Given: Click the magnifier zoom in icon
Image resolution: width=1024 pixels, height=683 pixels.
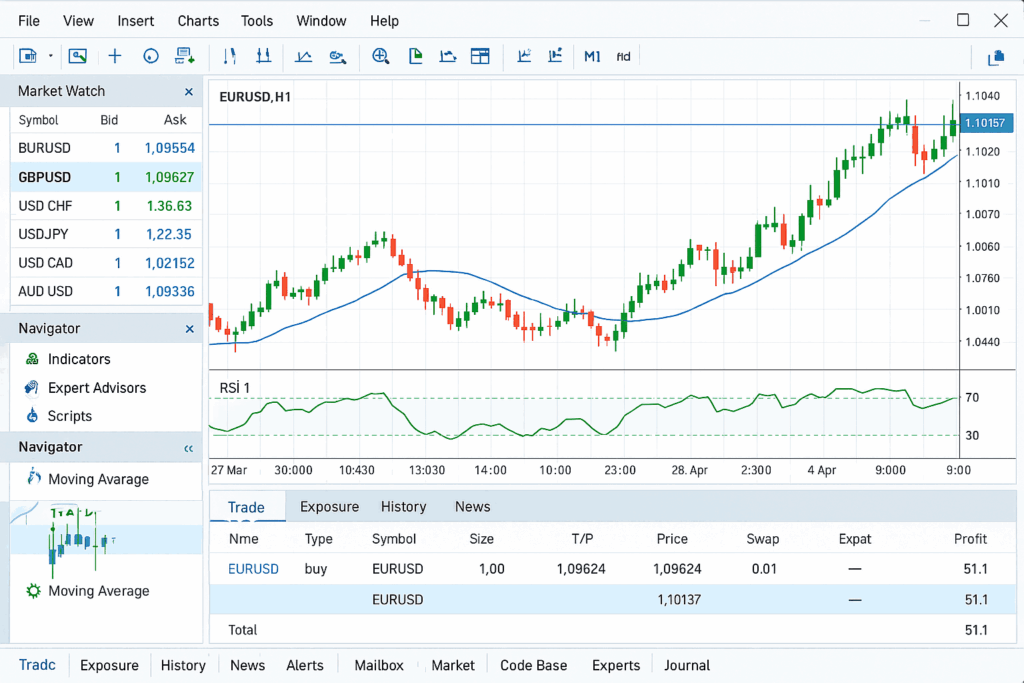Looking at the screenshot, I should pyautogui.click(x=380, y=56).
